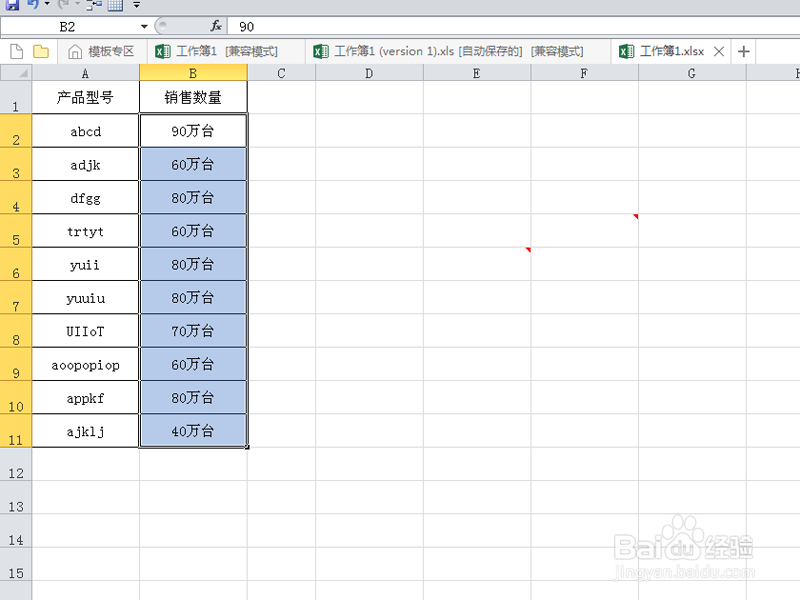This screenshot has width=800, height=600.
Task: Open the 模板专区 home tab
Action: [101, 52]
